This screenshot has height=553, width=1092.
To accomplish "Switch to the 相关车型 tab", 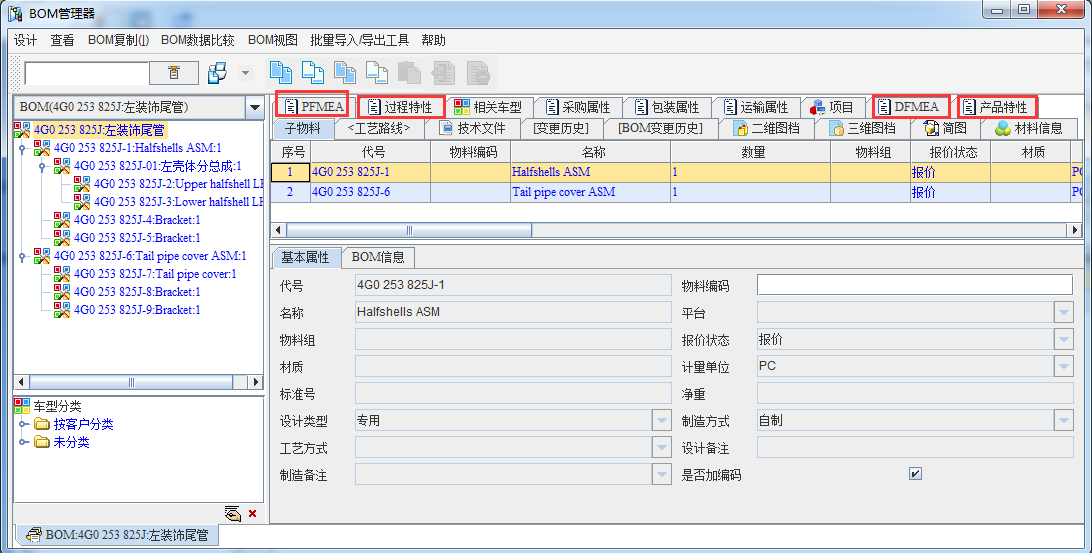I will pos(490,107).
